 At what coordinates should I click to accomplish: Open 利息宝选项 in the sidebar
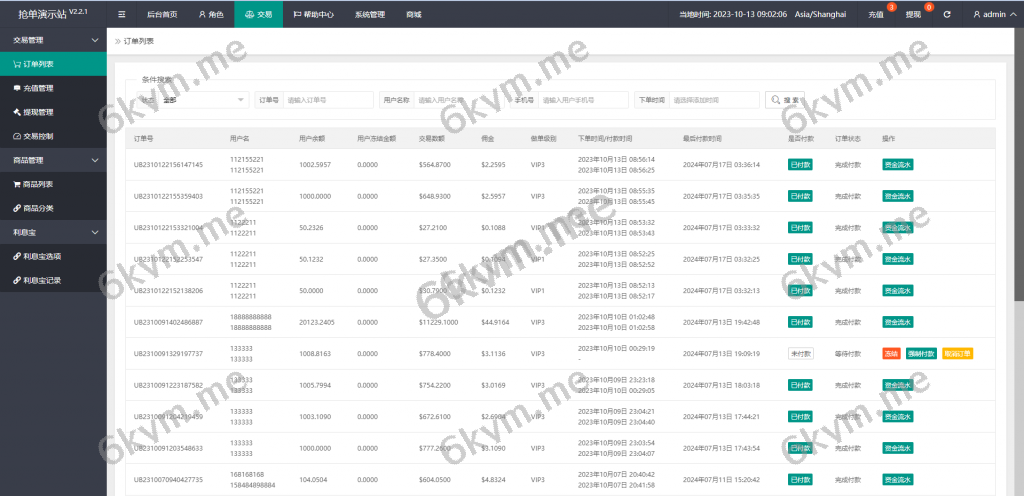click(x=53, y=256)
